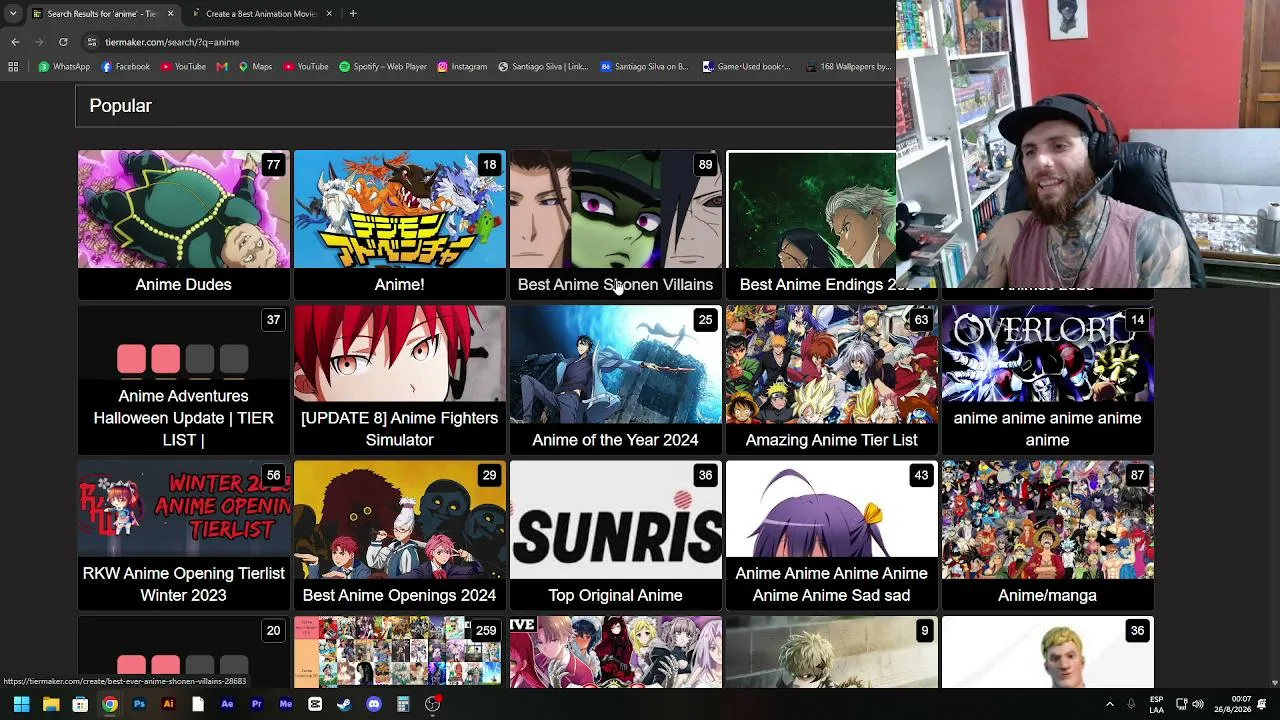Open the taskbar microphone indicator
The height and width of the screenshot is (720, 1280).
click(x=1131, y=704)
